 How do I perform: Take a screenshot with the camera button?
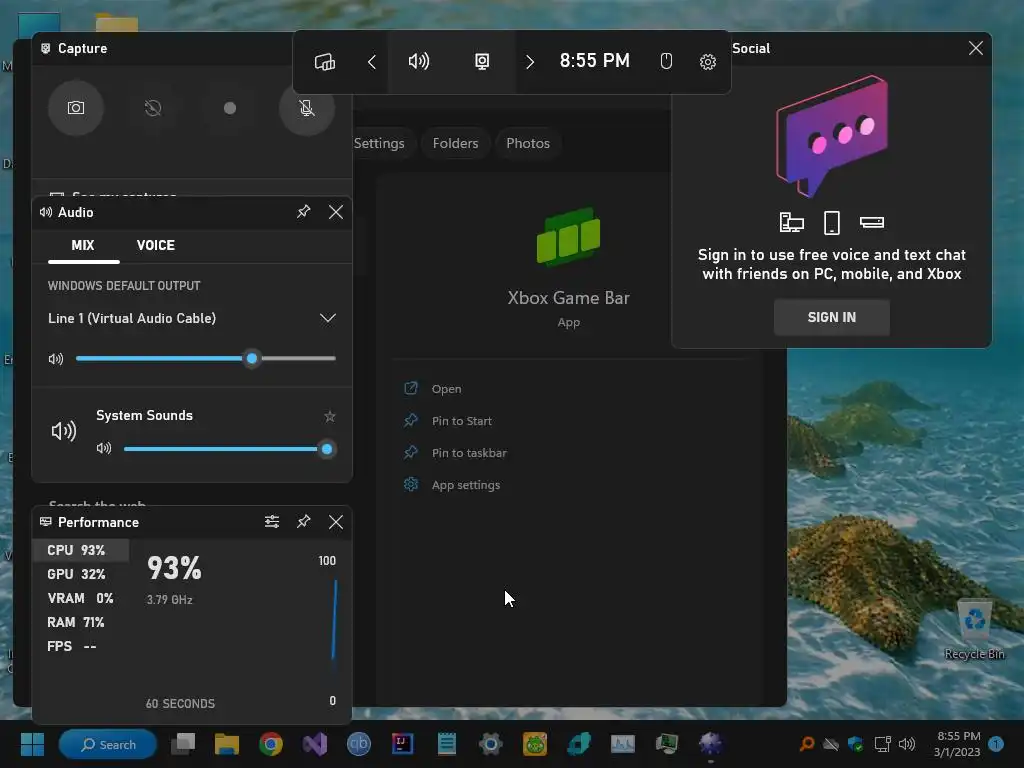(76, 108)
